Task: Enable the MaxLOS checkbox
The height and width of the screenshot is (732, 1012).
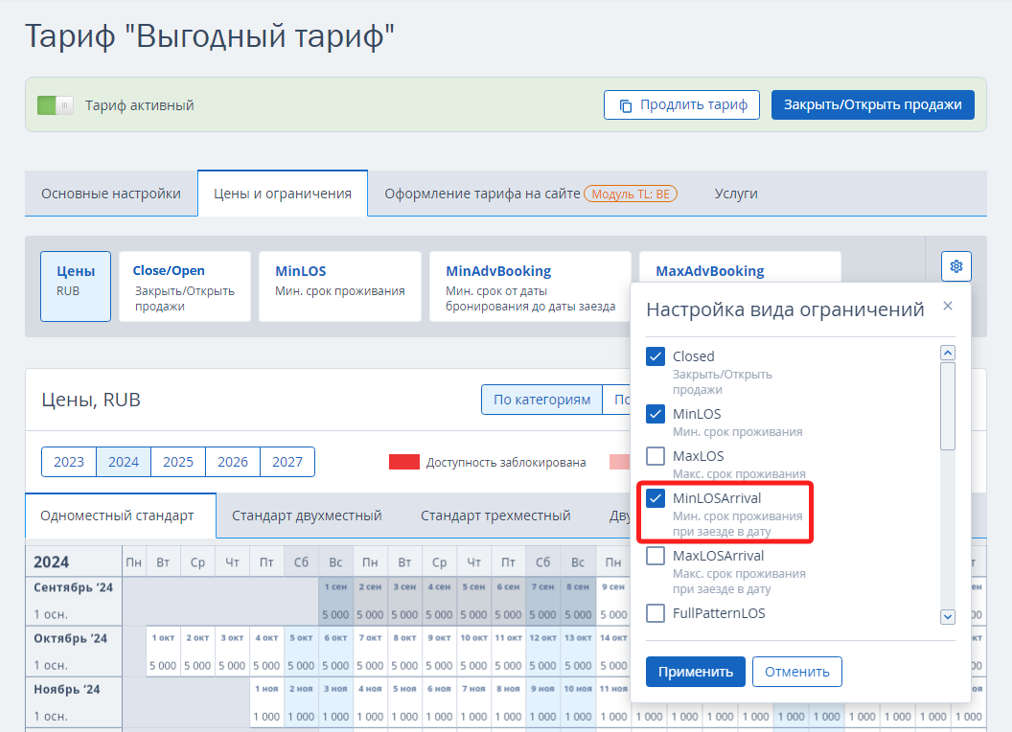Action: [656, 456]
